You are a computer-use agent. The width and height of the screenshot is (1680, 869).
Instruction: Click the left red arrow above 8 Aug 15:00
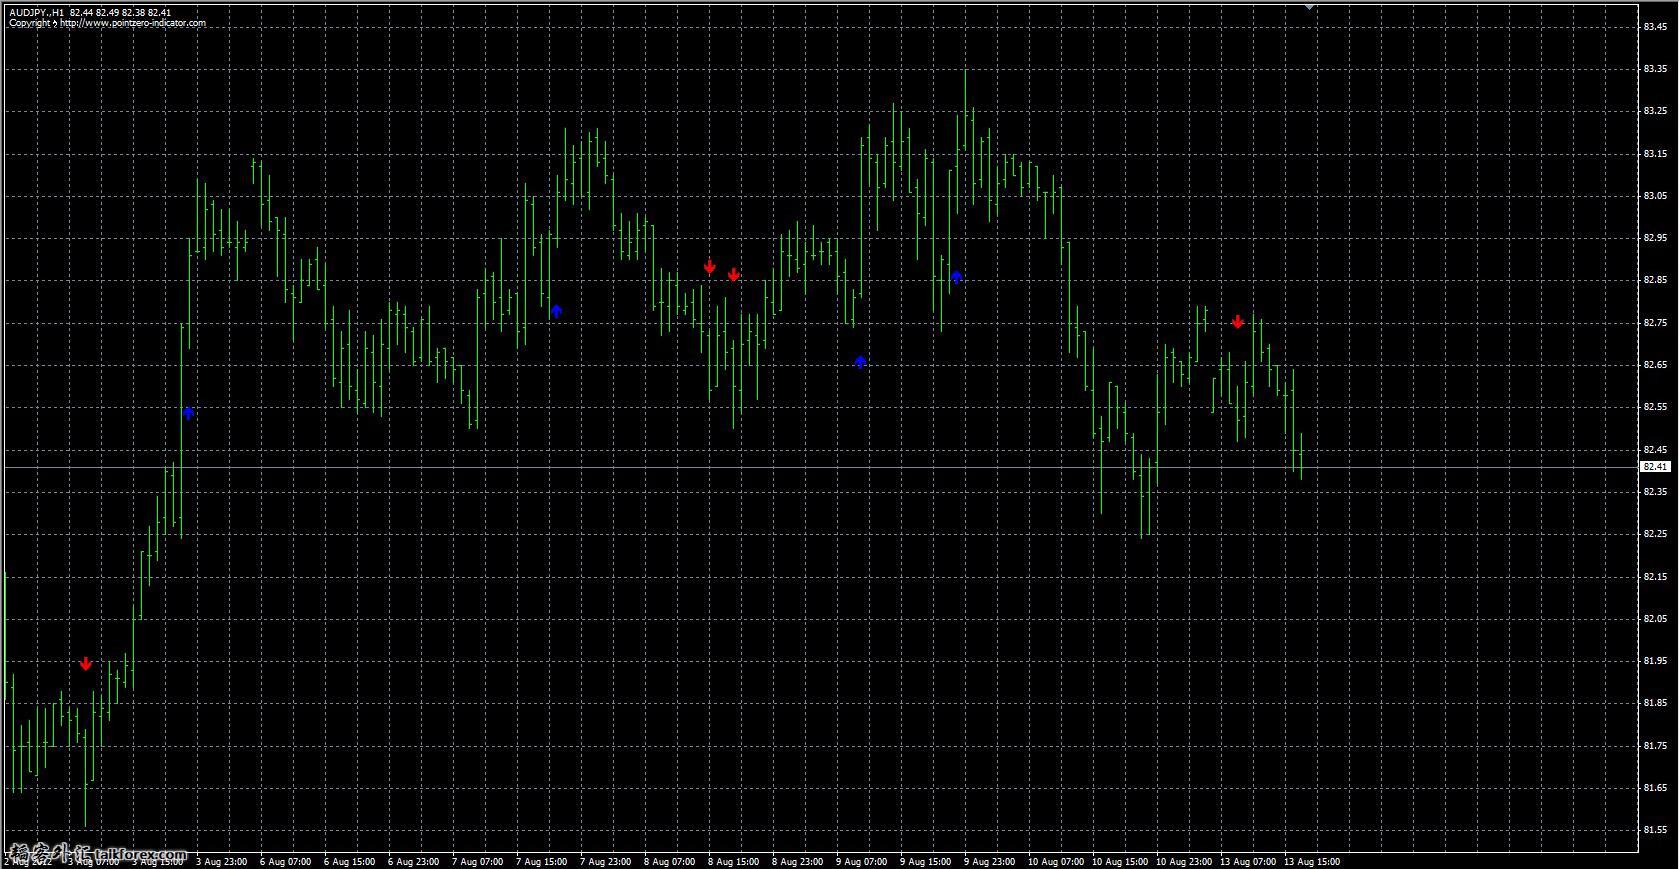[x=710, y=267]
